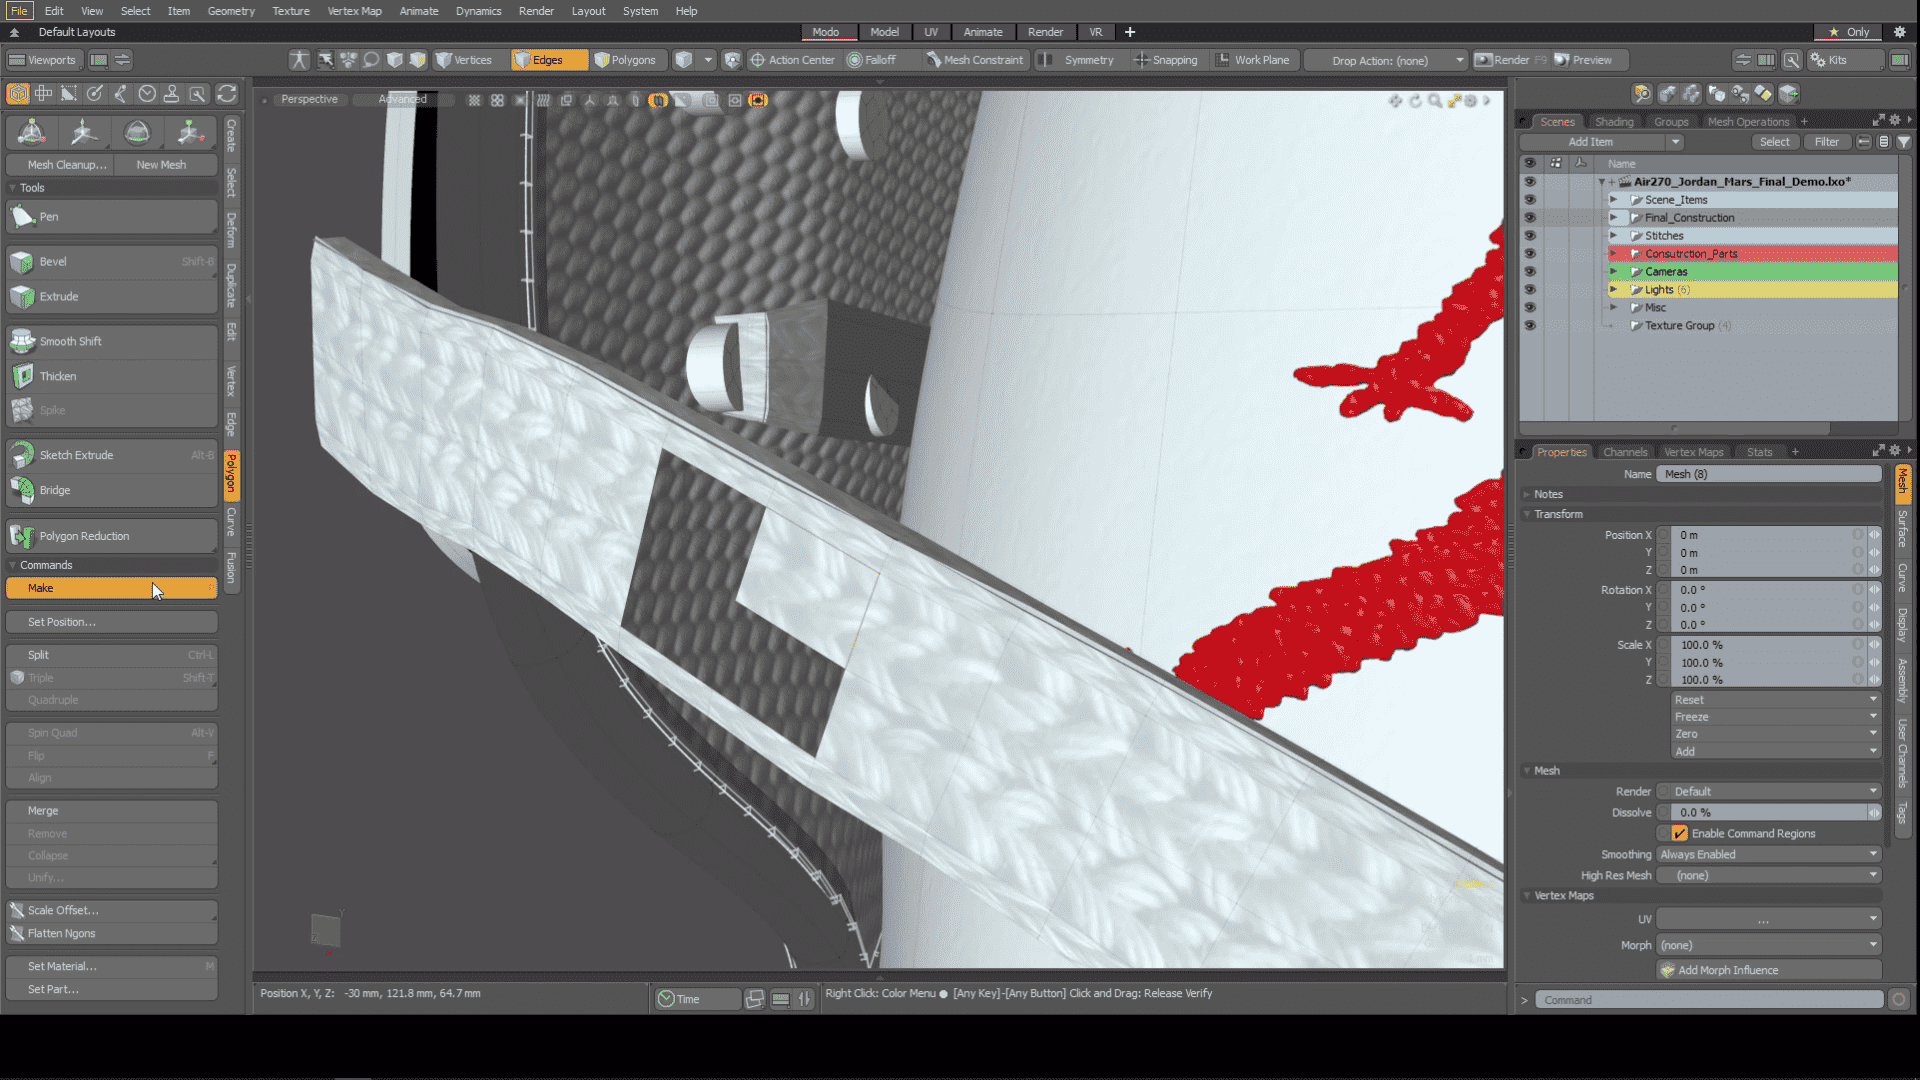Select the Bevel tool
The width and height of the screenshot is (1920, 1080).
click(x=53, y=262)
